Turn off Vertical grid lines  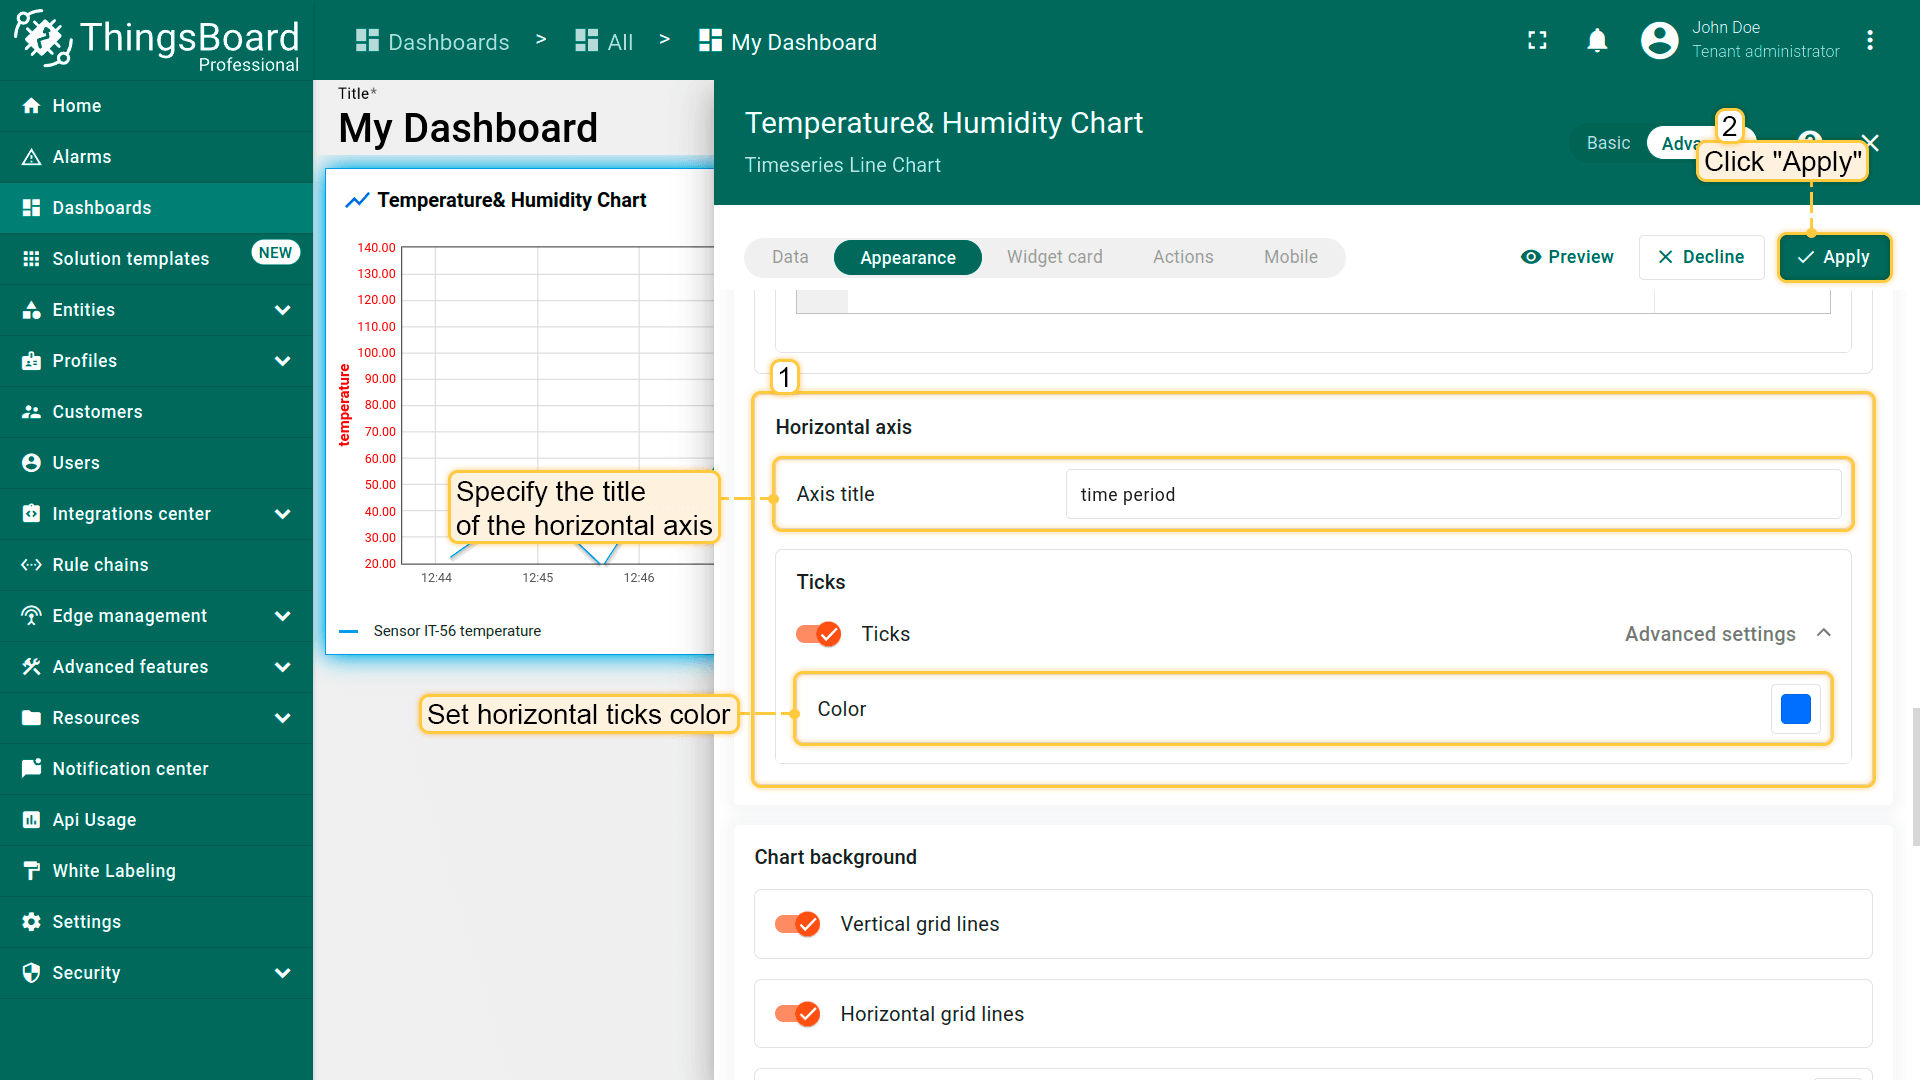[x=797, y=924]
